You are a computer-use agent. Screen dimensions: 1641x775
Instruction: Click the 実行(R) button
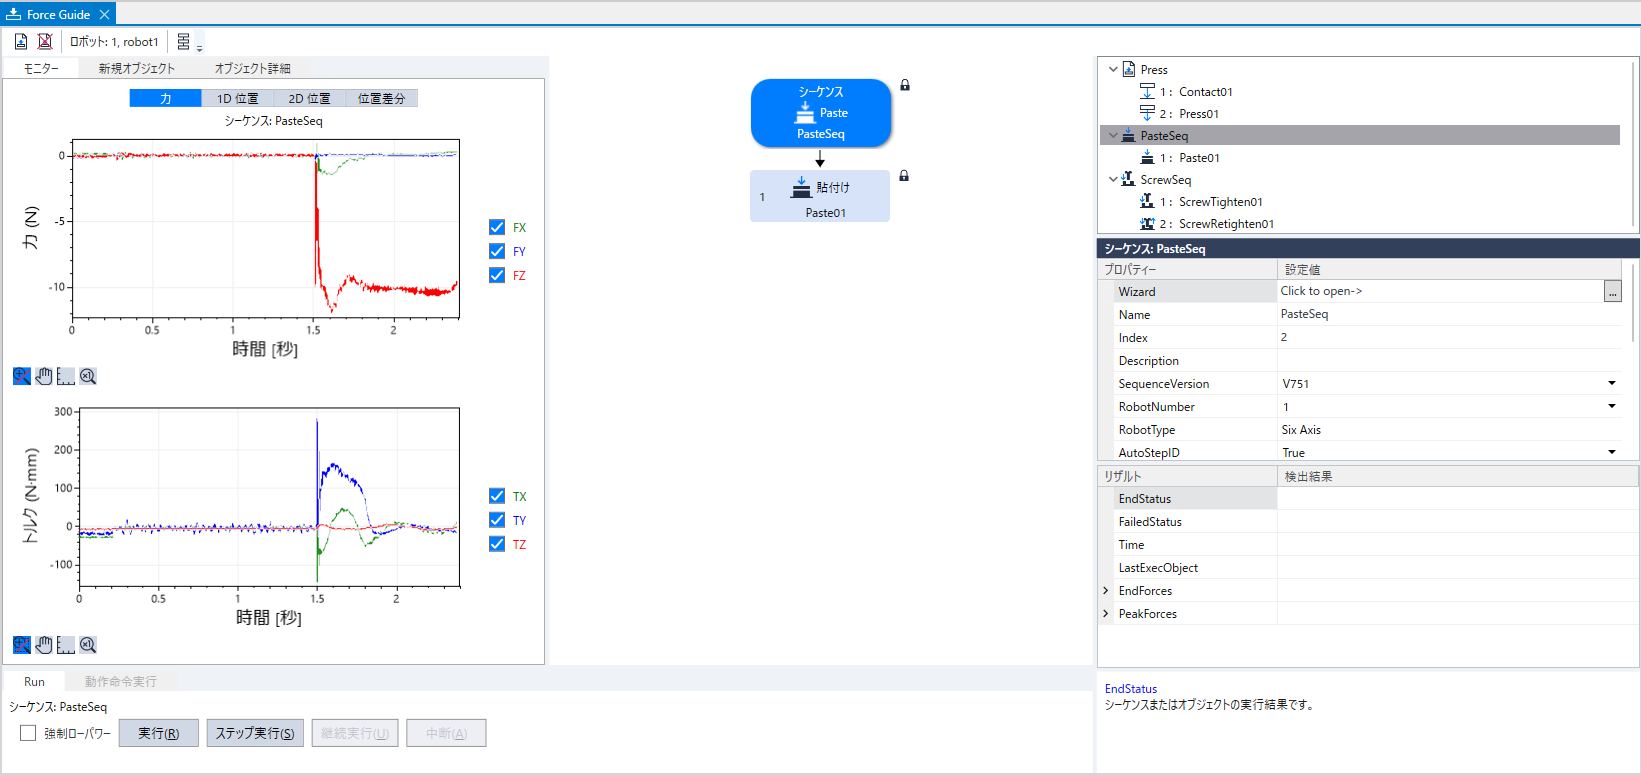[x=158, y=733]
